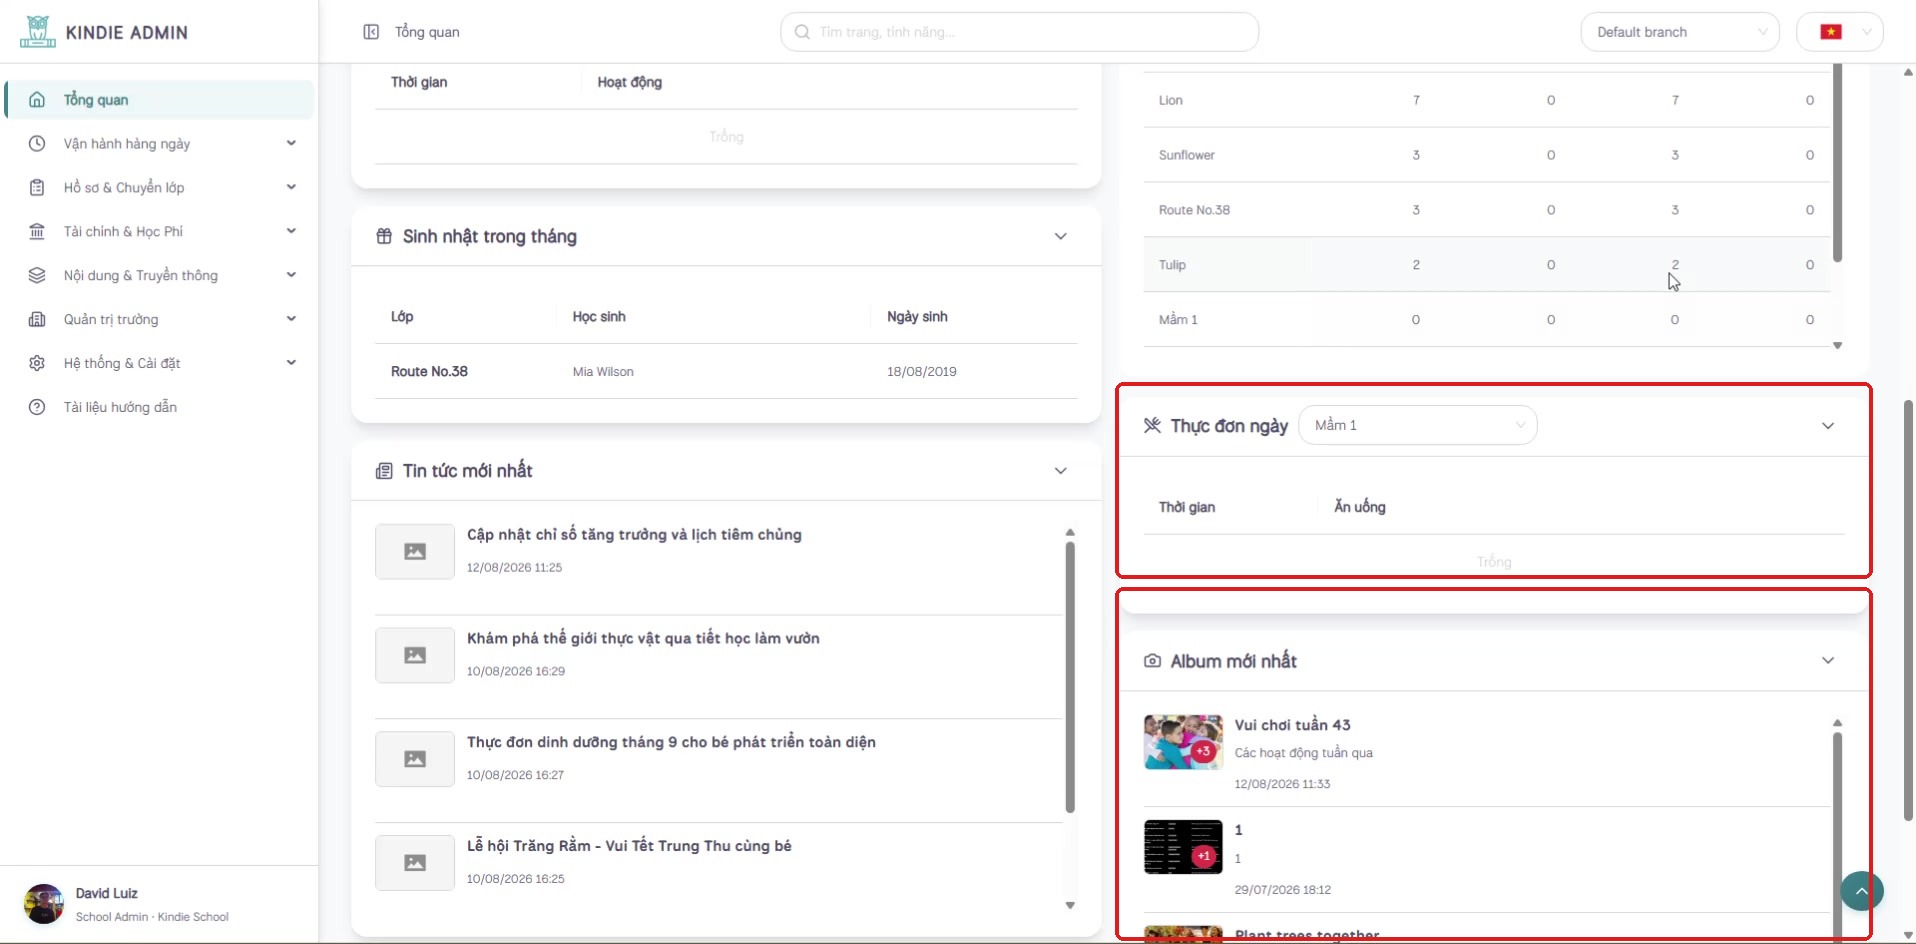
Task: Click the Tulip class row
Action: click(1486, 265)
